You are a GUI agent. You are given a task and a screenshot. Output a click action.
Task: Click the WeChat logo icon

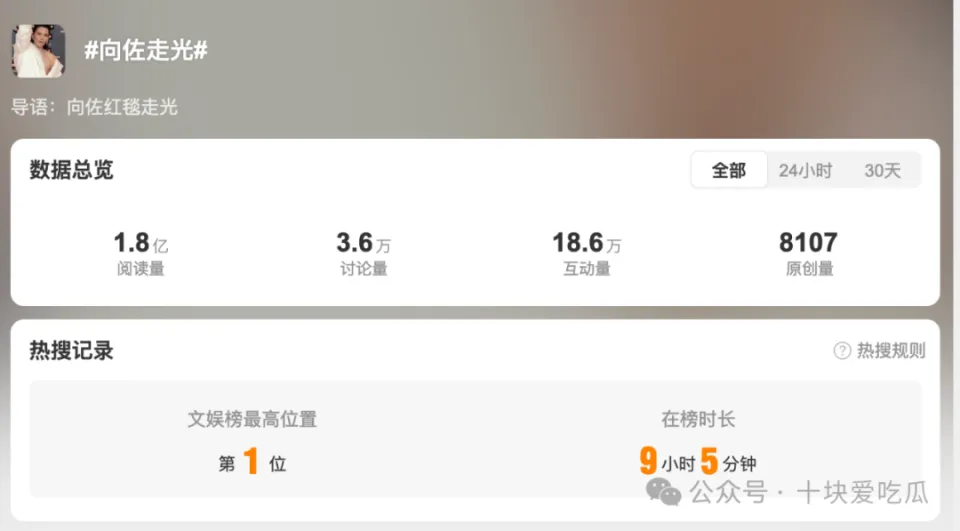[664, 492]
